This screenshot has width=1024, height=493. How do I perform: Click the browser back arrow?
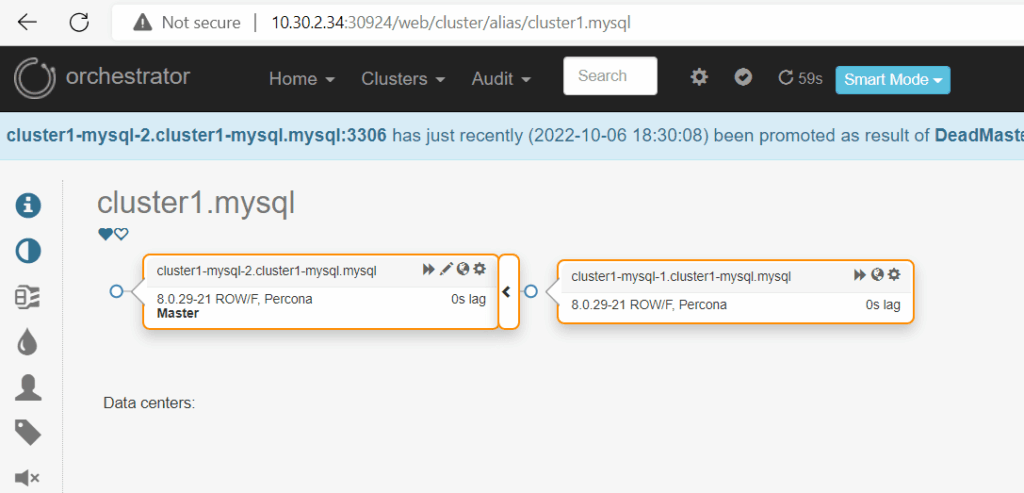(27, 22)
